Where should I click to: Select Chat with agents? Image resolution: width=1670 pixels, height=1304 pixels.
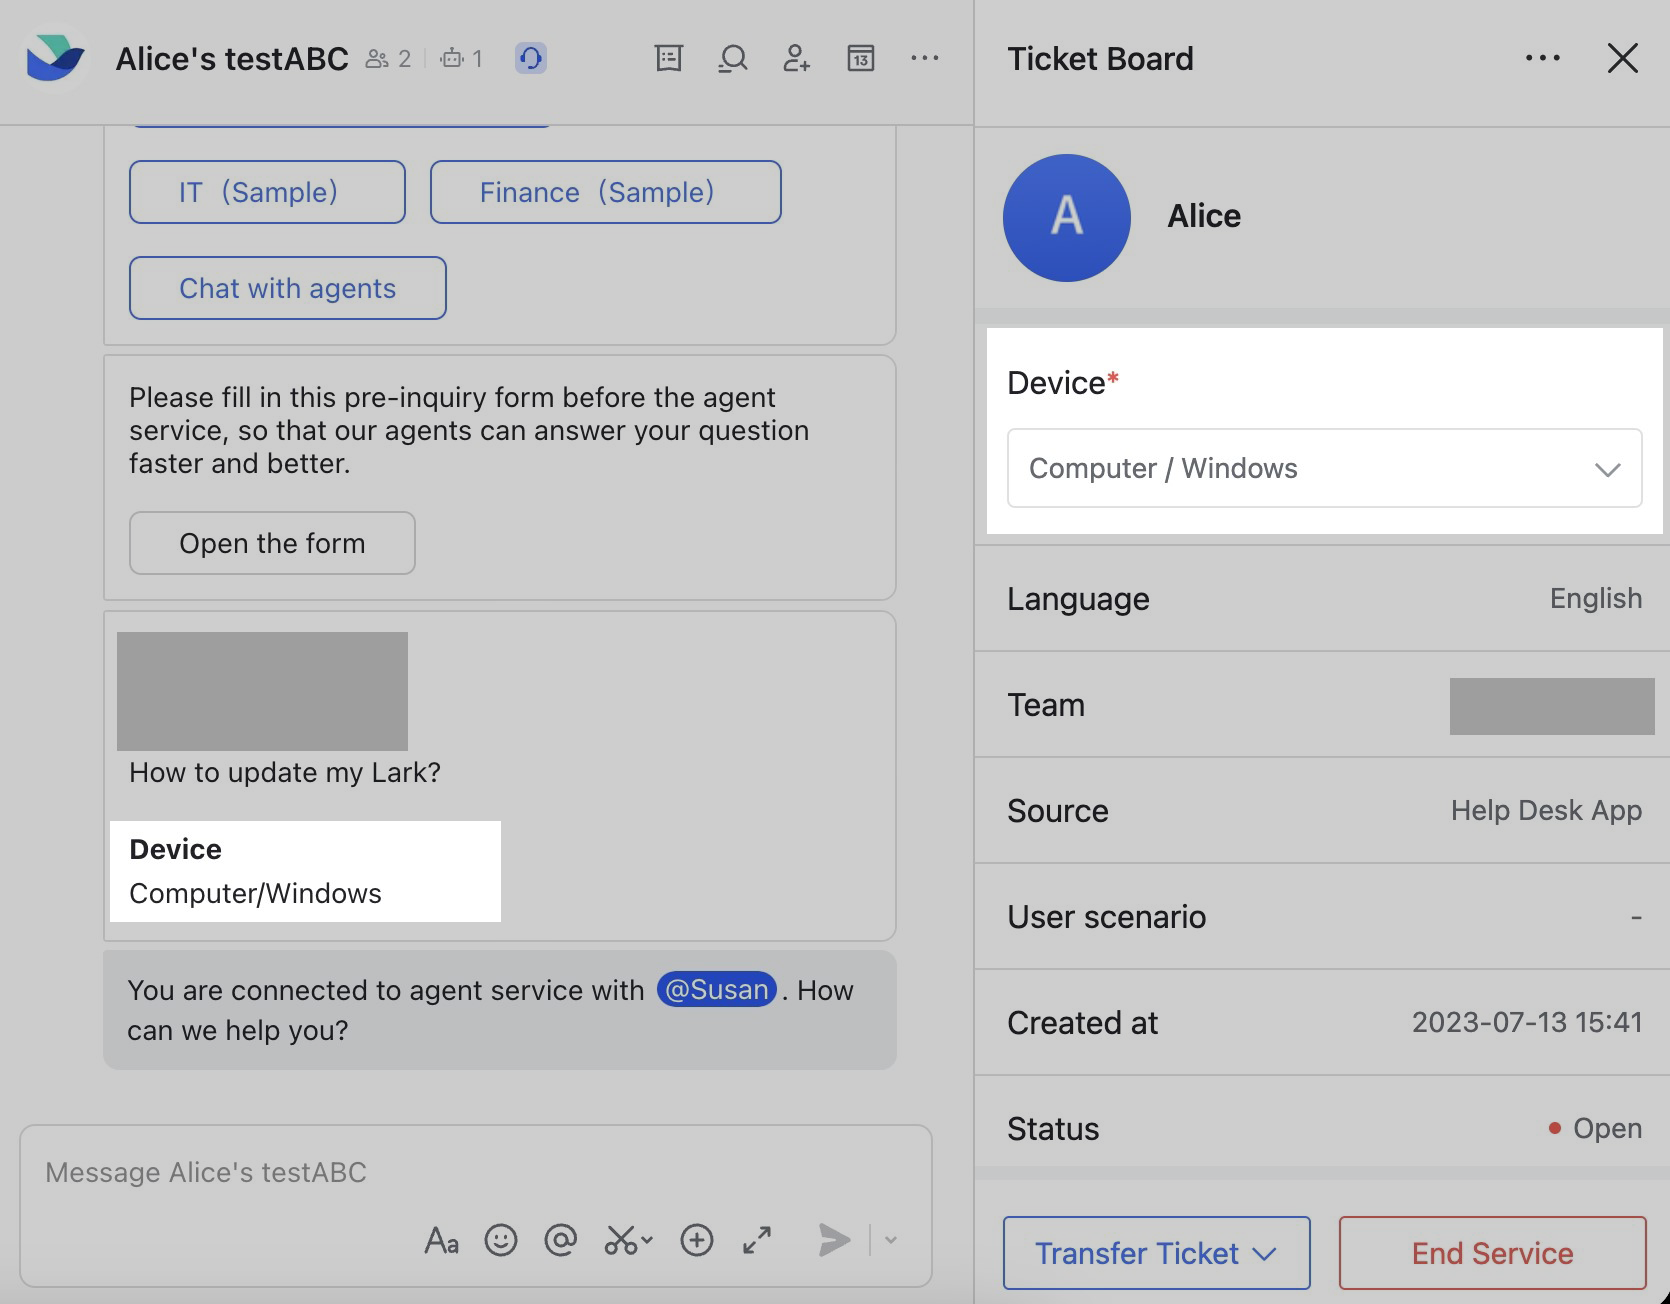click(287, 288)
